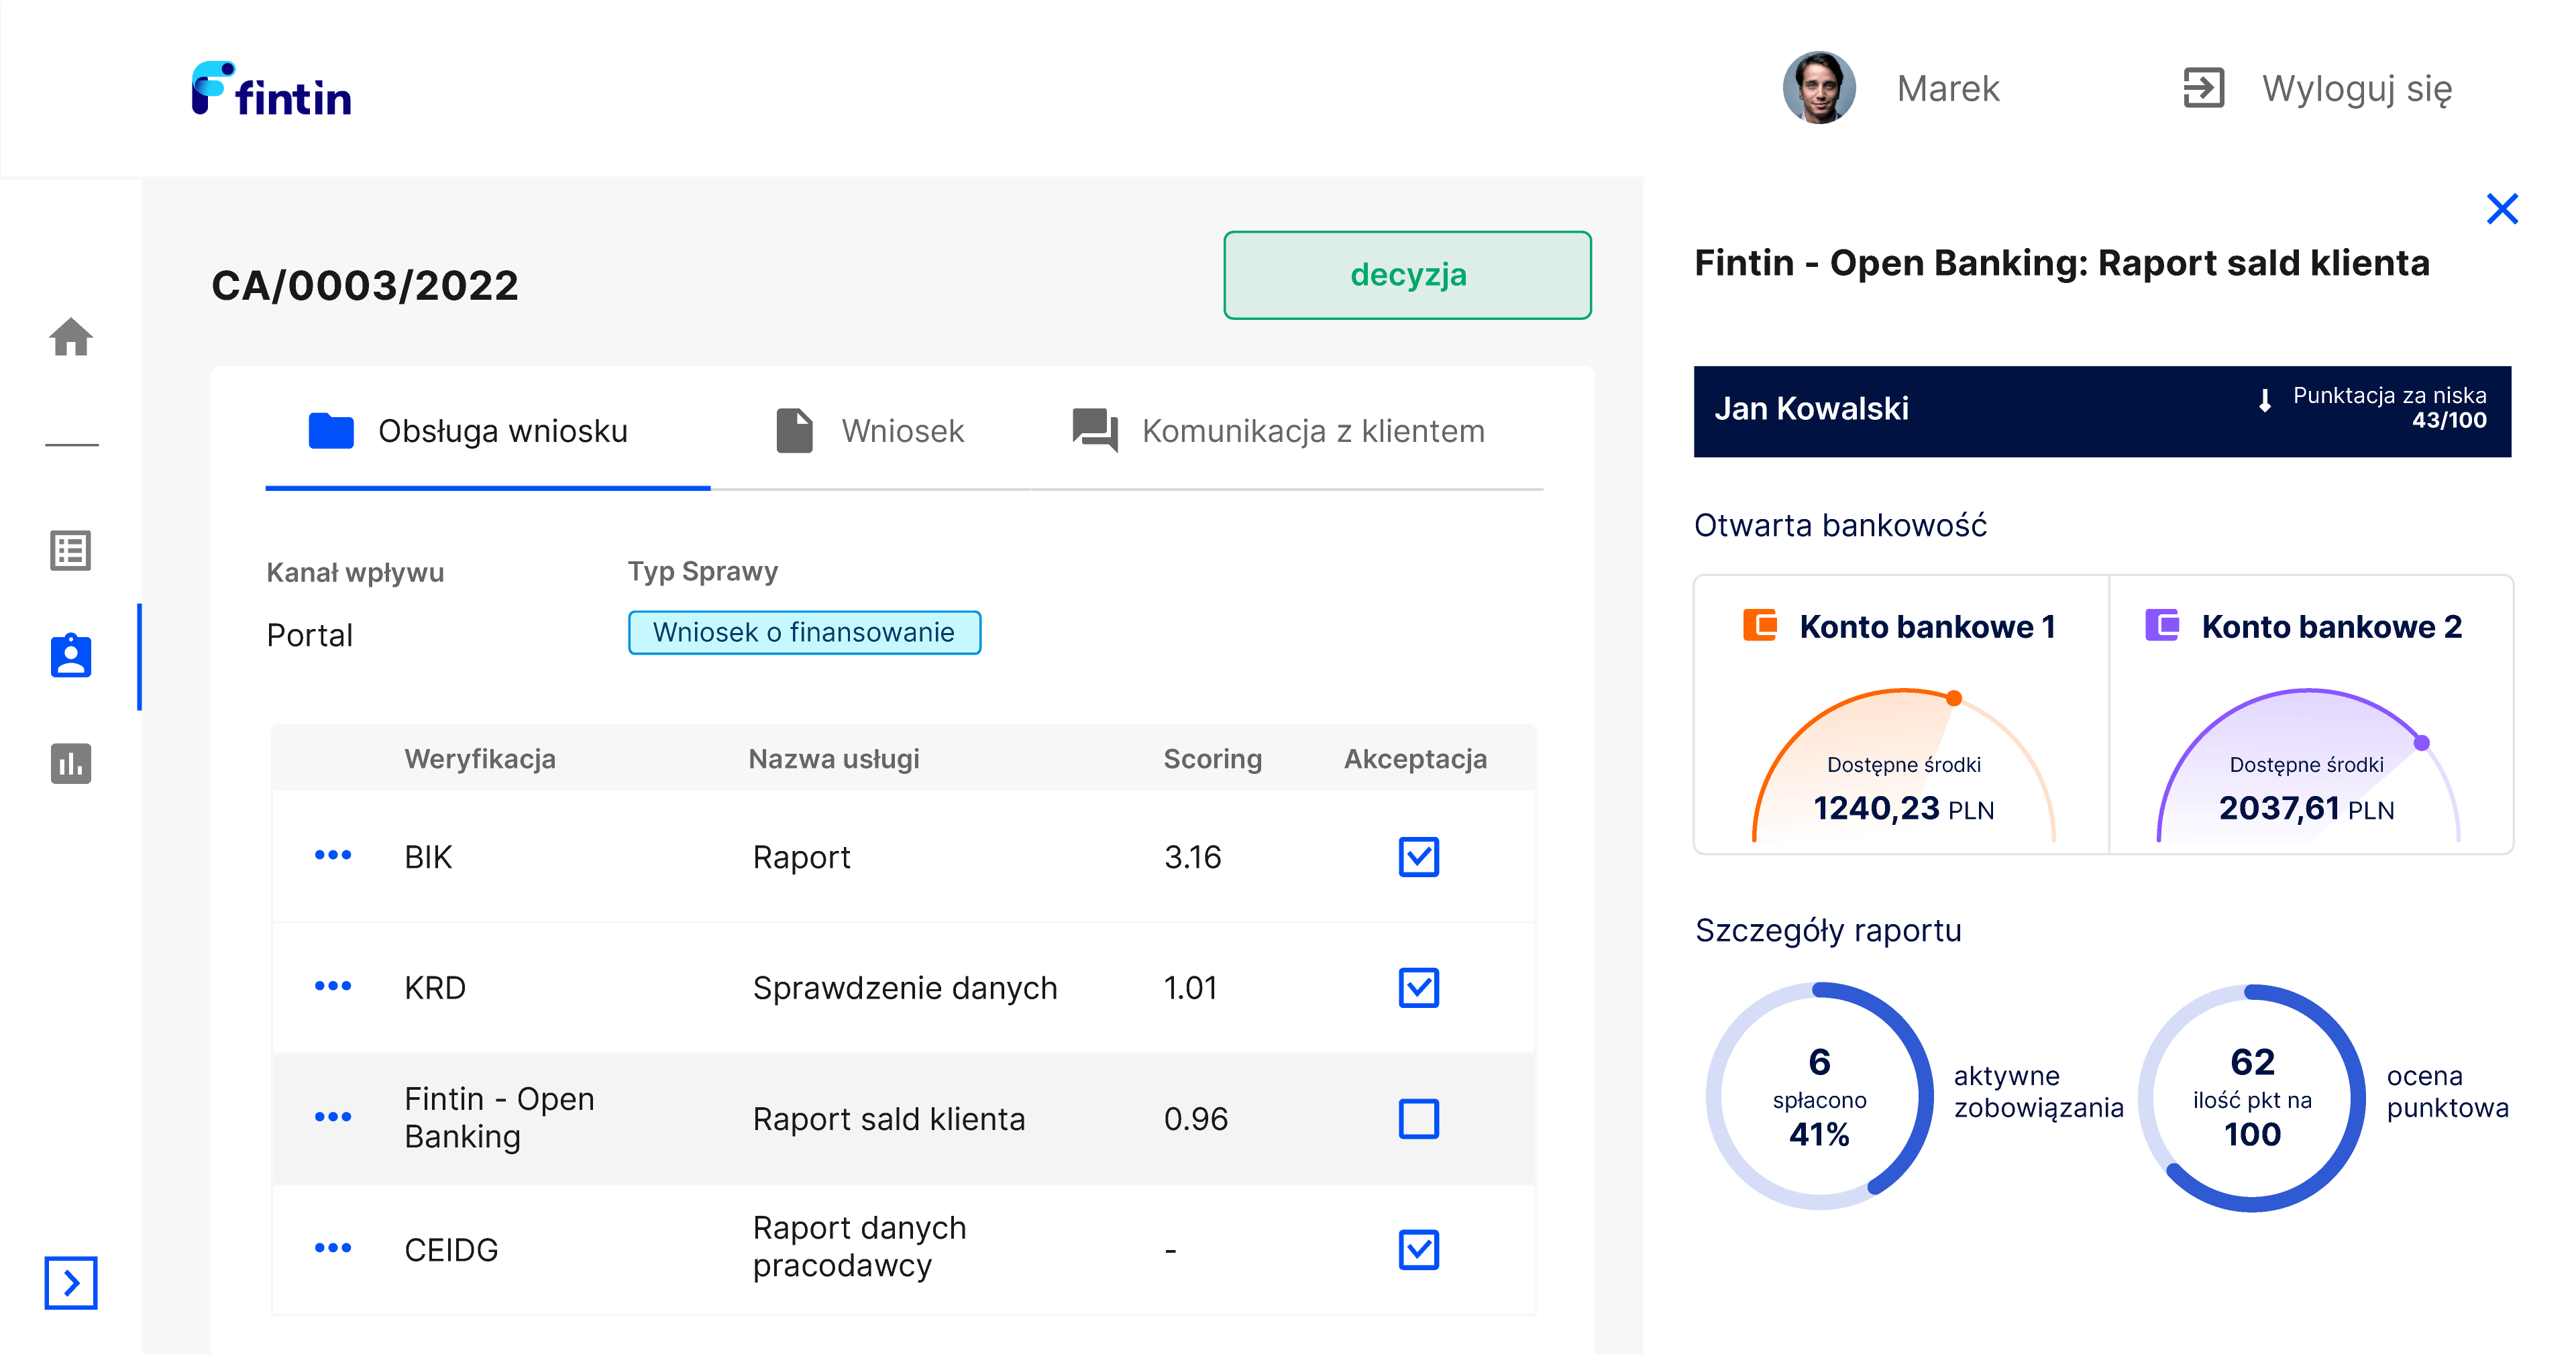Select the KRD verification name
The image size is (2576, 1354).
(x=435, y=988)
